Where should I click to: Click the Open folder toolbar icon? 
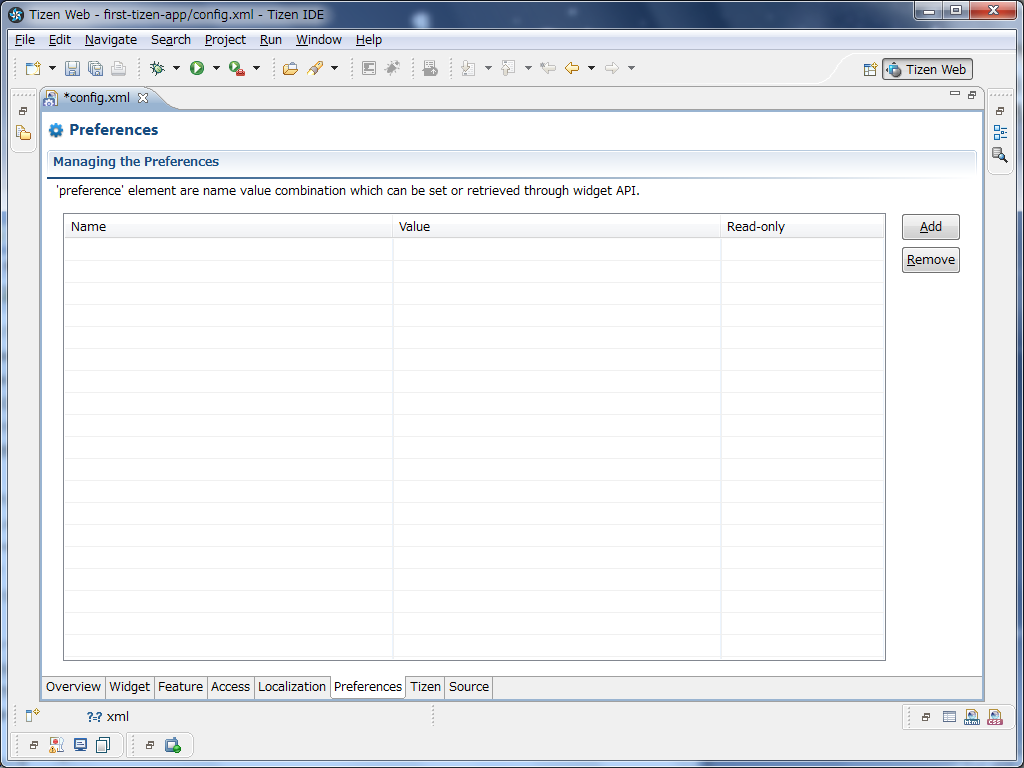coord(291,68)
